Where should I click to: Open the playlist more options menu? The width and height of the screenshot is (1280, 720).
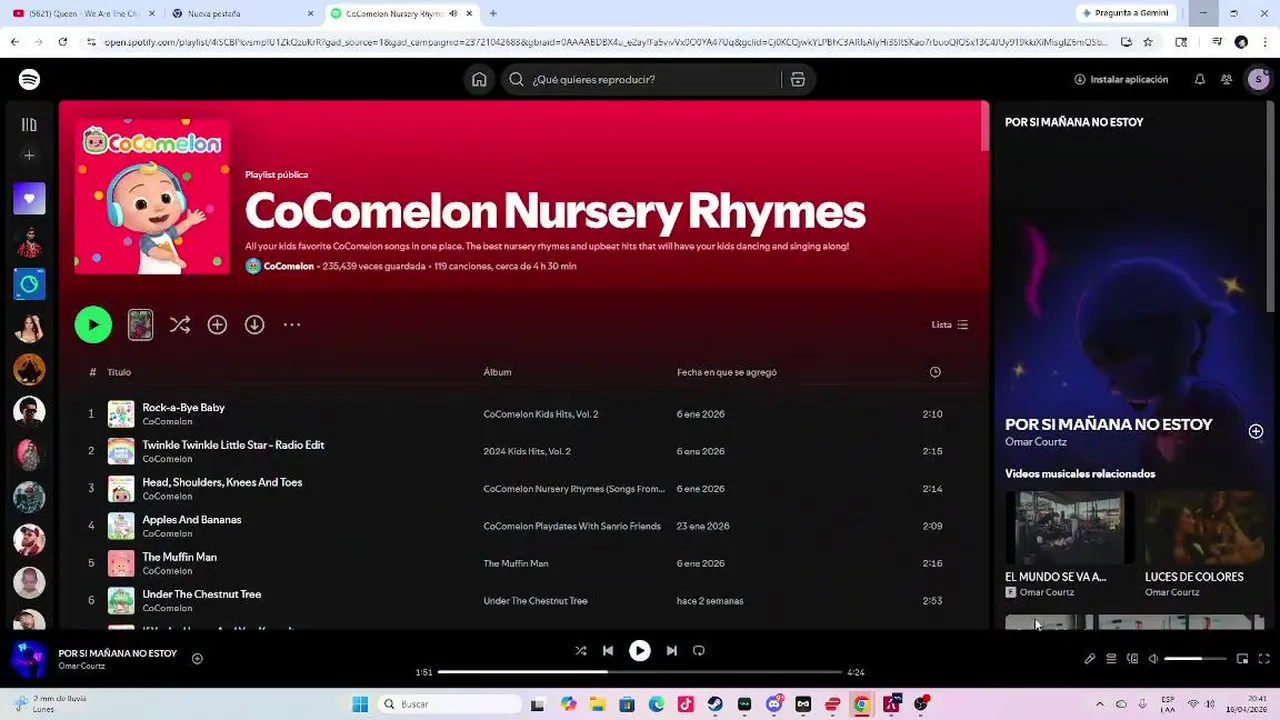(x=292, y=324)
